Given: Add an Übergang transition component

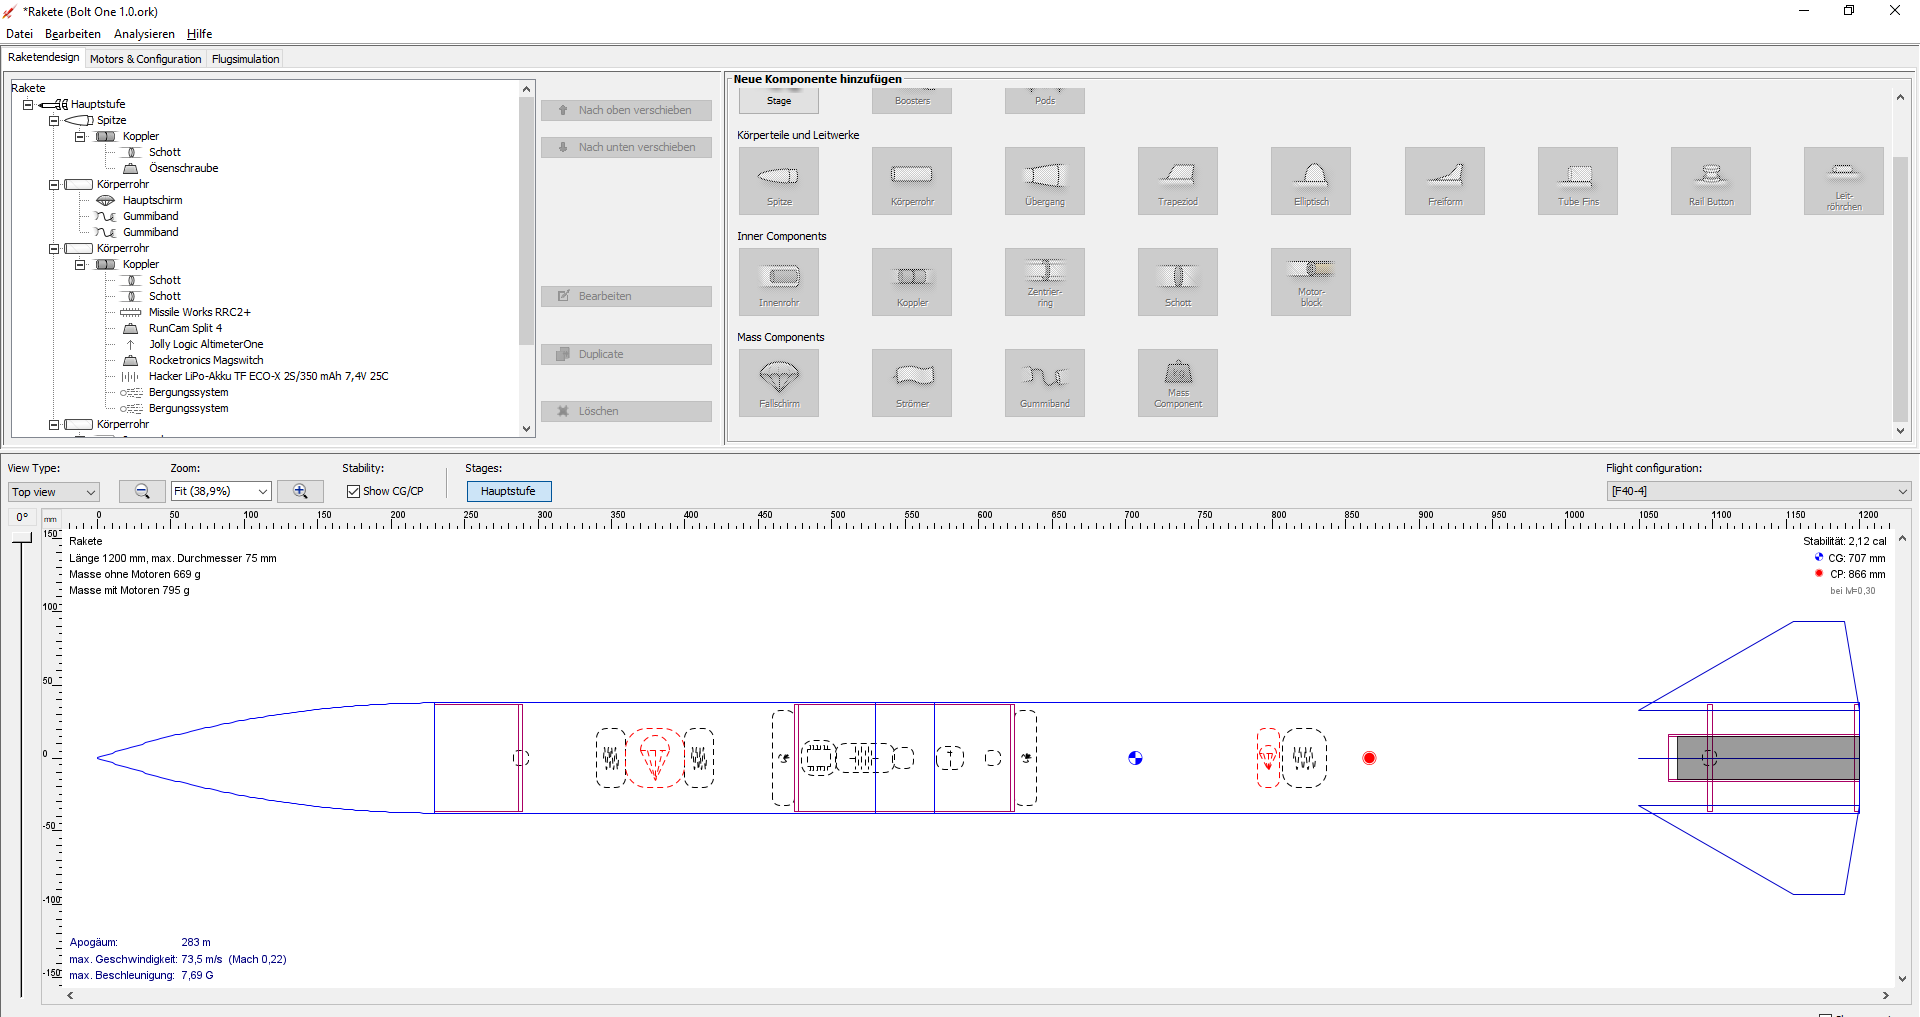Looking at the screenshot, I should tap(1044, 181).
